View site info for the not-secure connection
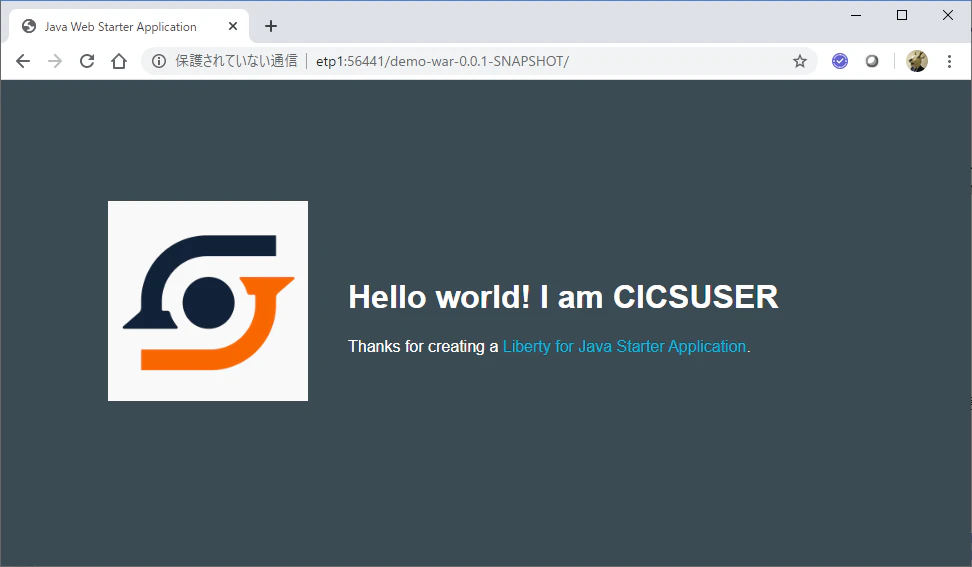This screenshot has height=567, width=972. 159,61
